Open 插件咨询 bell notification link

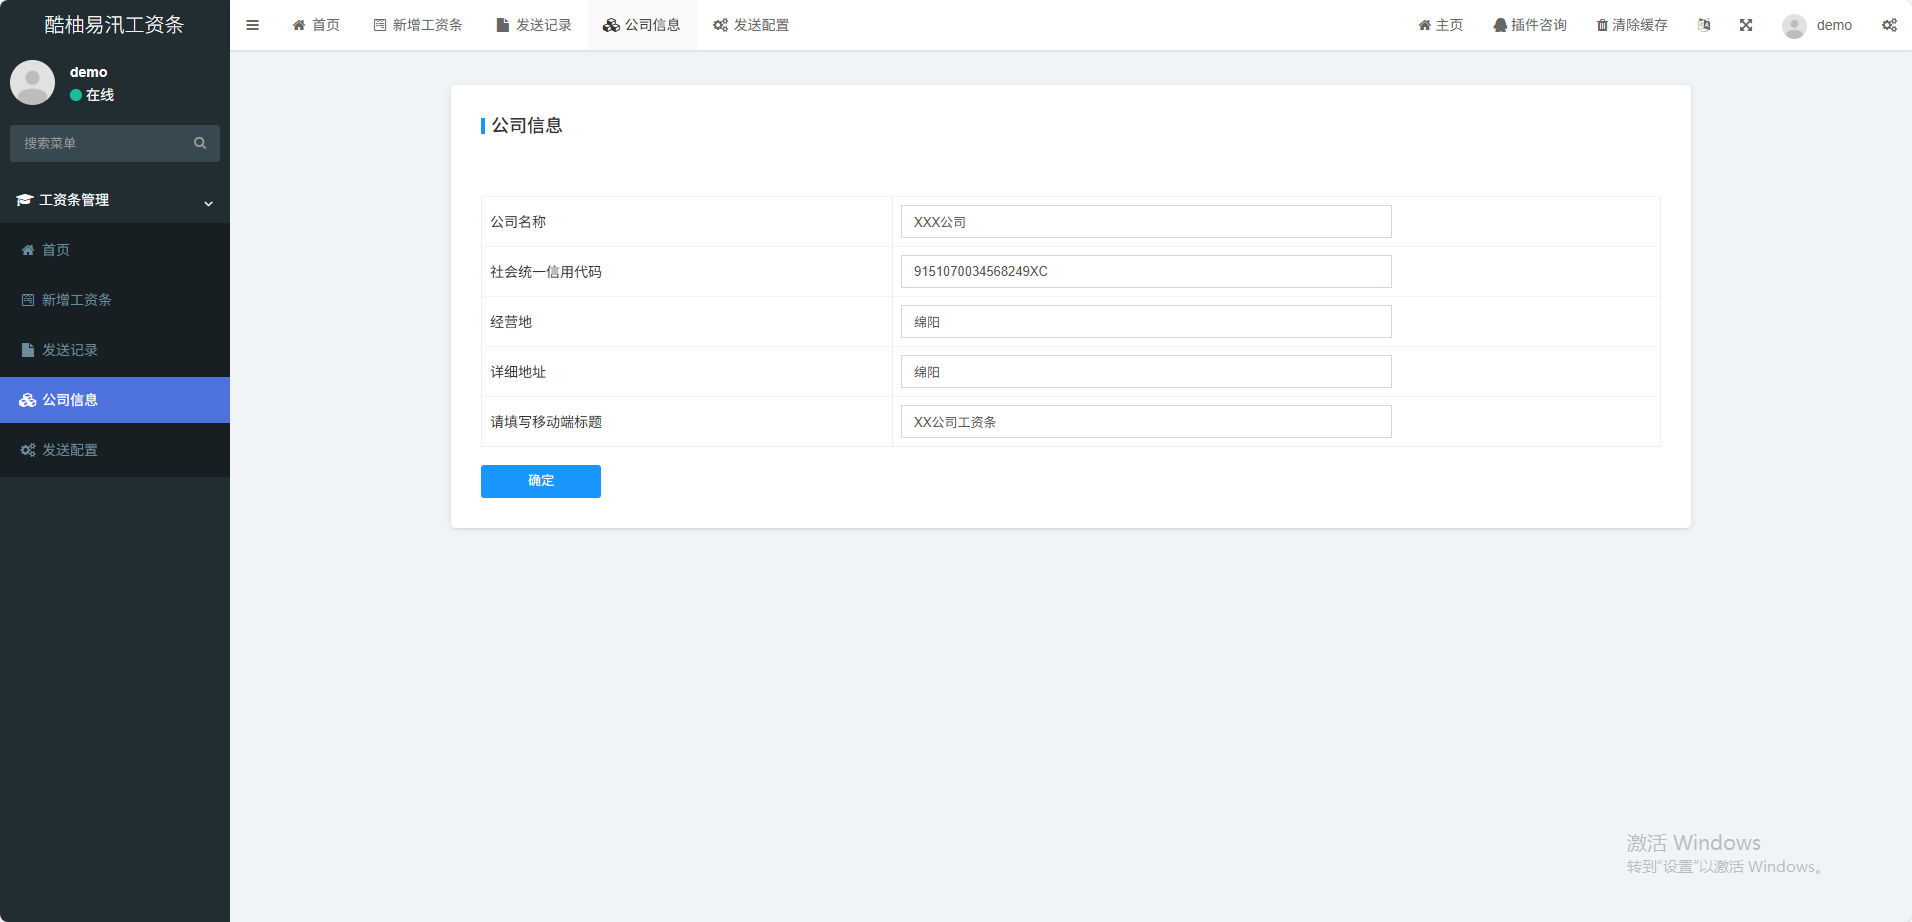coord(1529,25)
